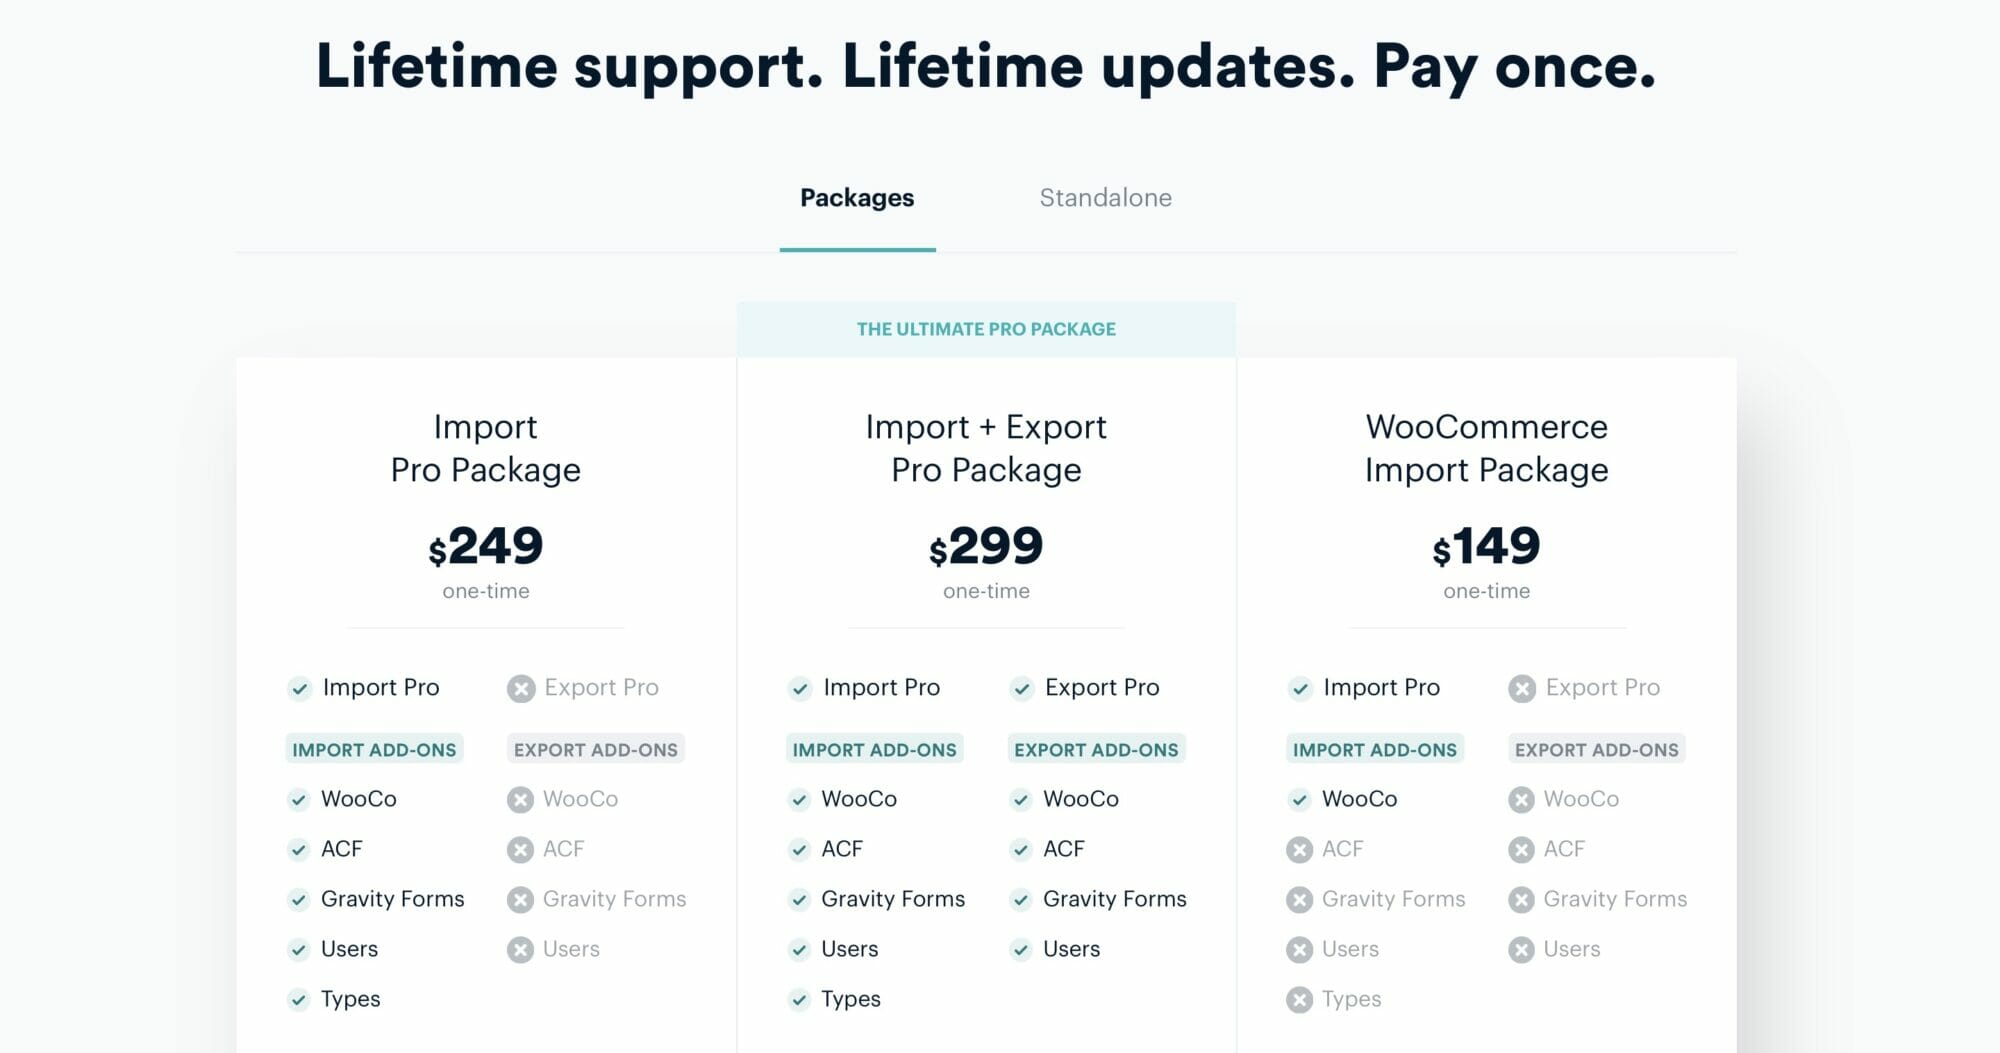Click the X beside ACF import add-on in WooCommerce package

click(x=1299, y=849)
